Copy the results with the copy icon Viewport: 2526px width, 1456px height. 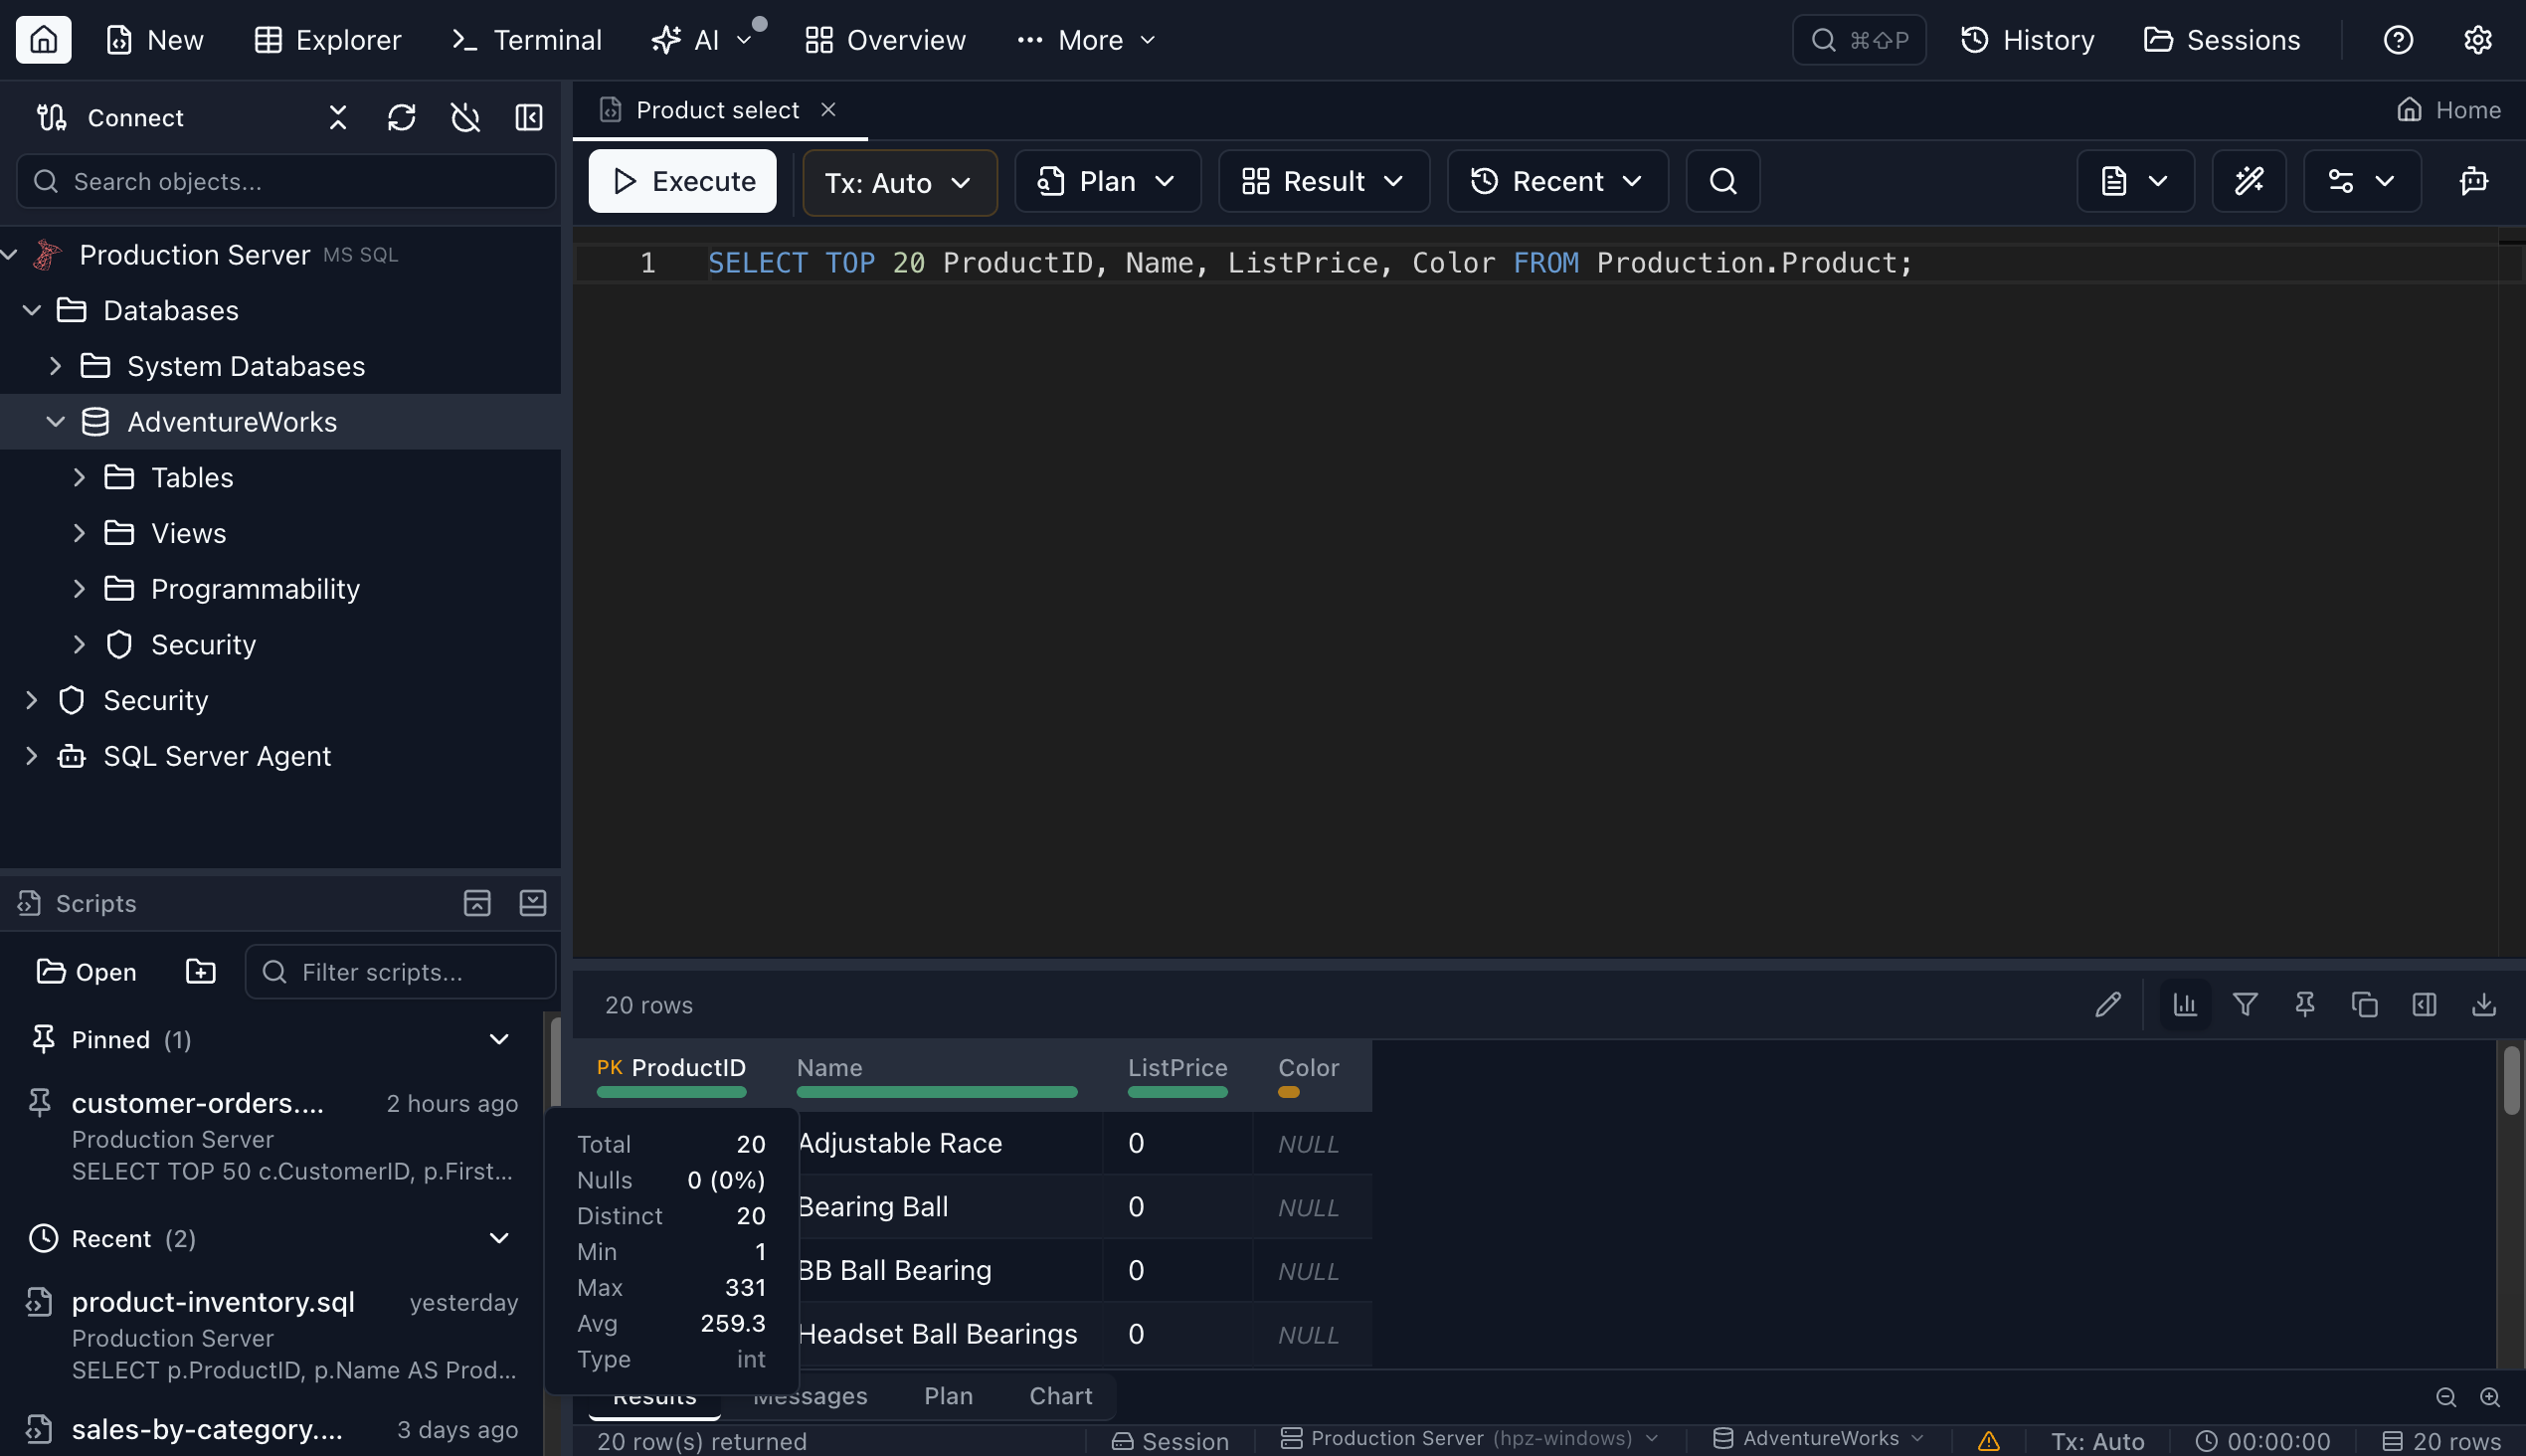click(2364, 1005)
